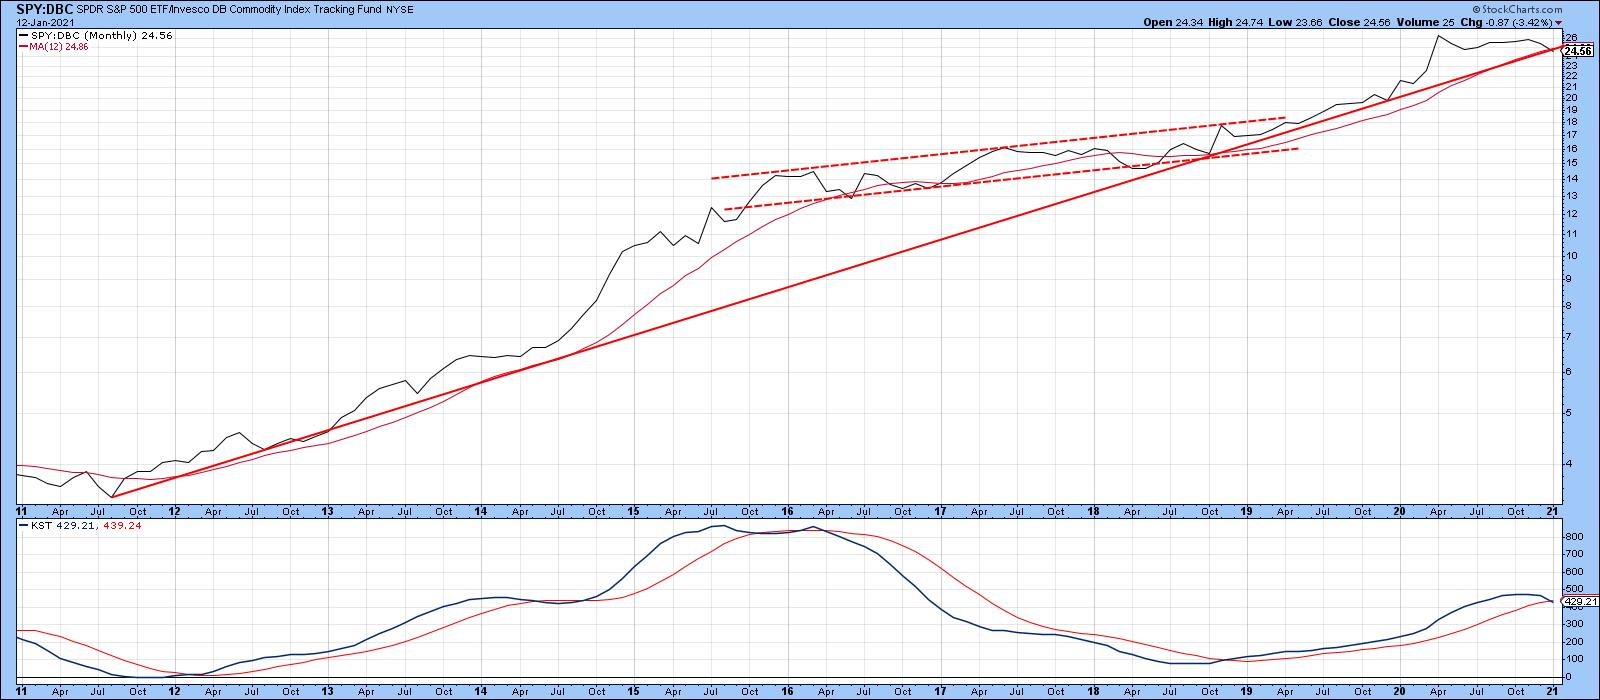This screenshot has height=700, width=1600.
Task: Click the red line marker before MA(12) legend
Action: pyautogui.click(x=22, y=46)
